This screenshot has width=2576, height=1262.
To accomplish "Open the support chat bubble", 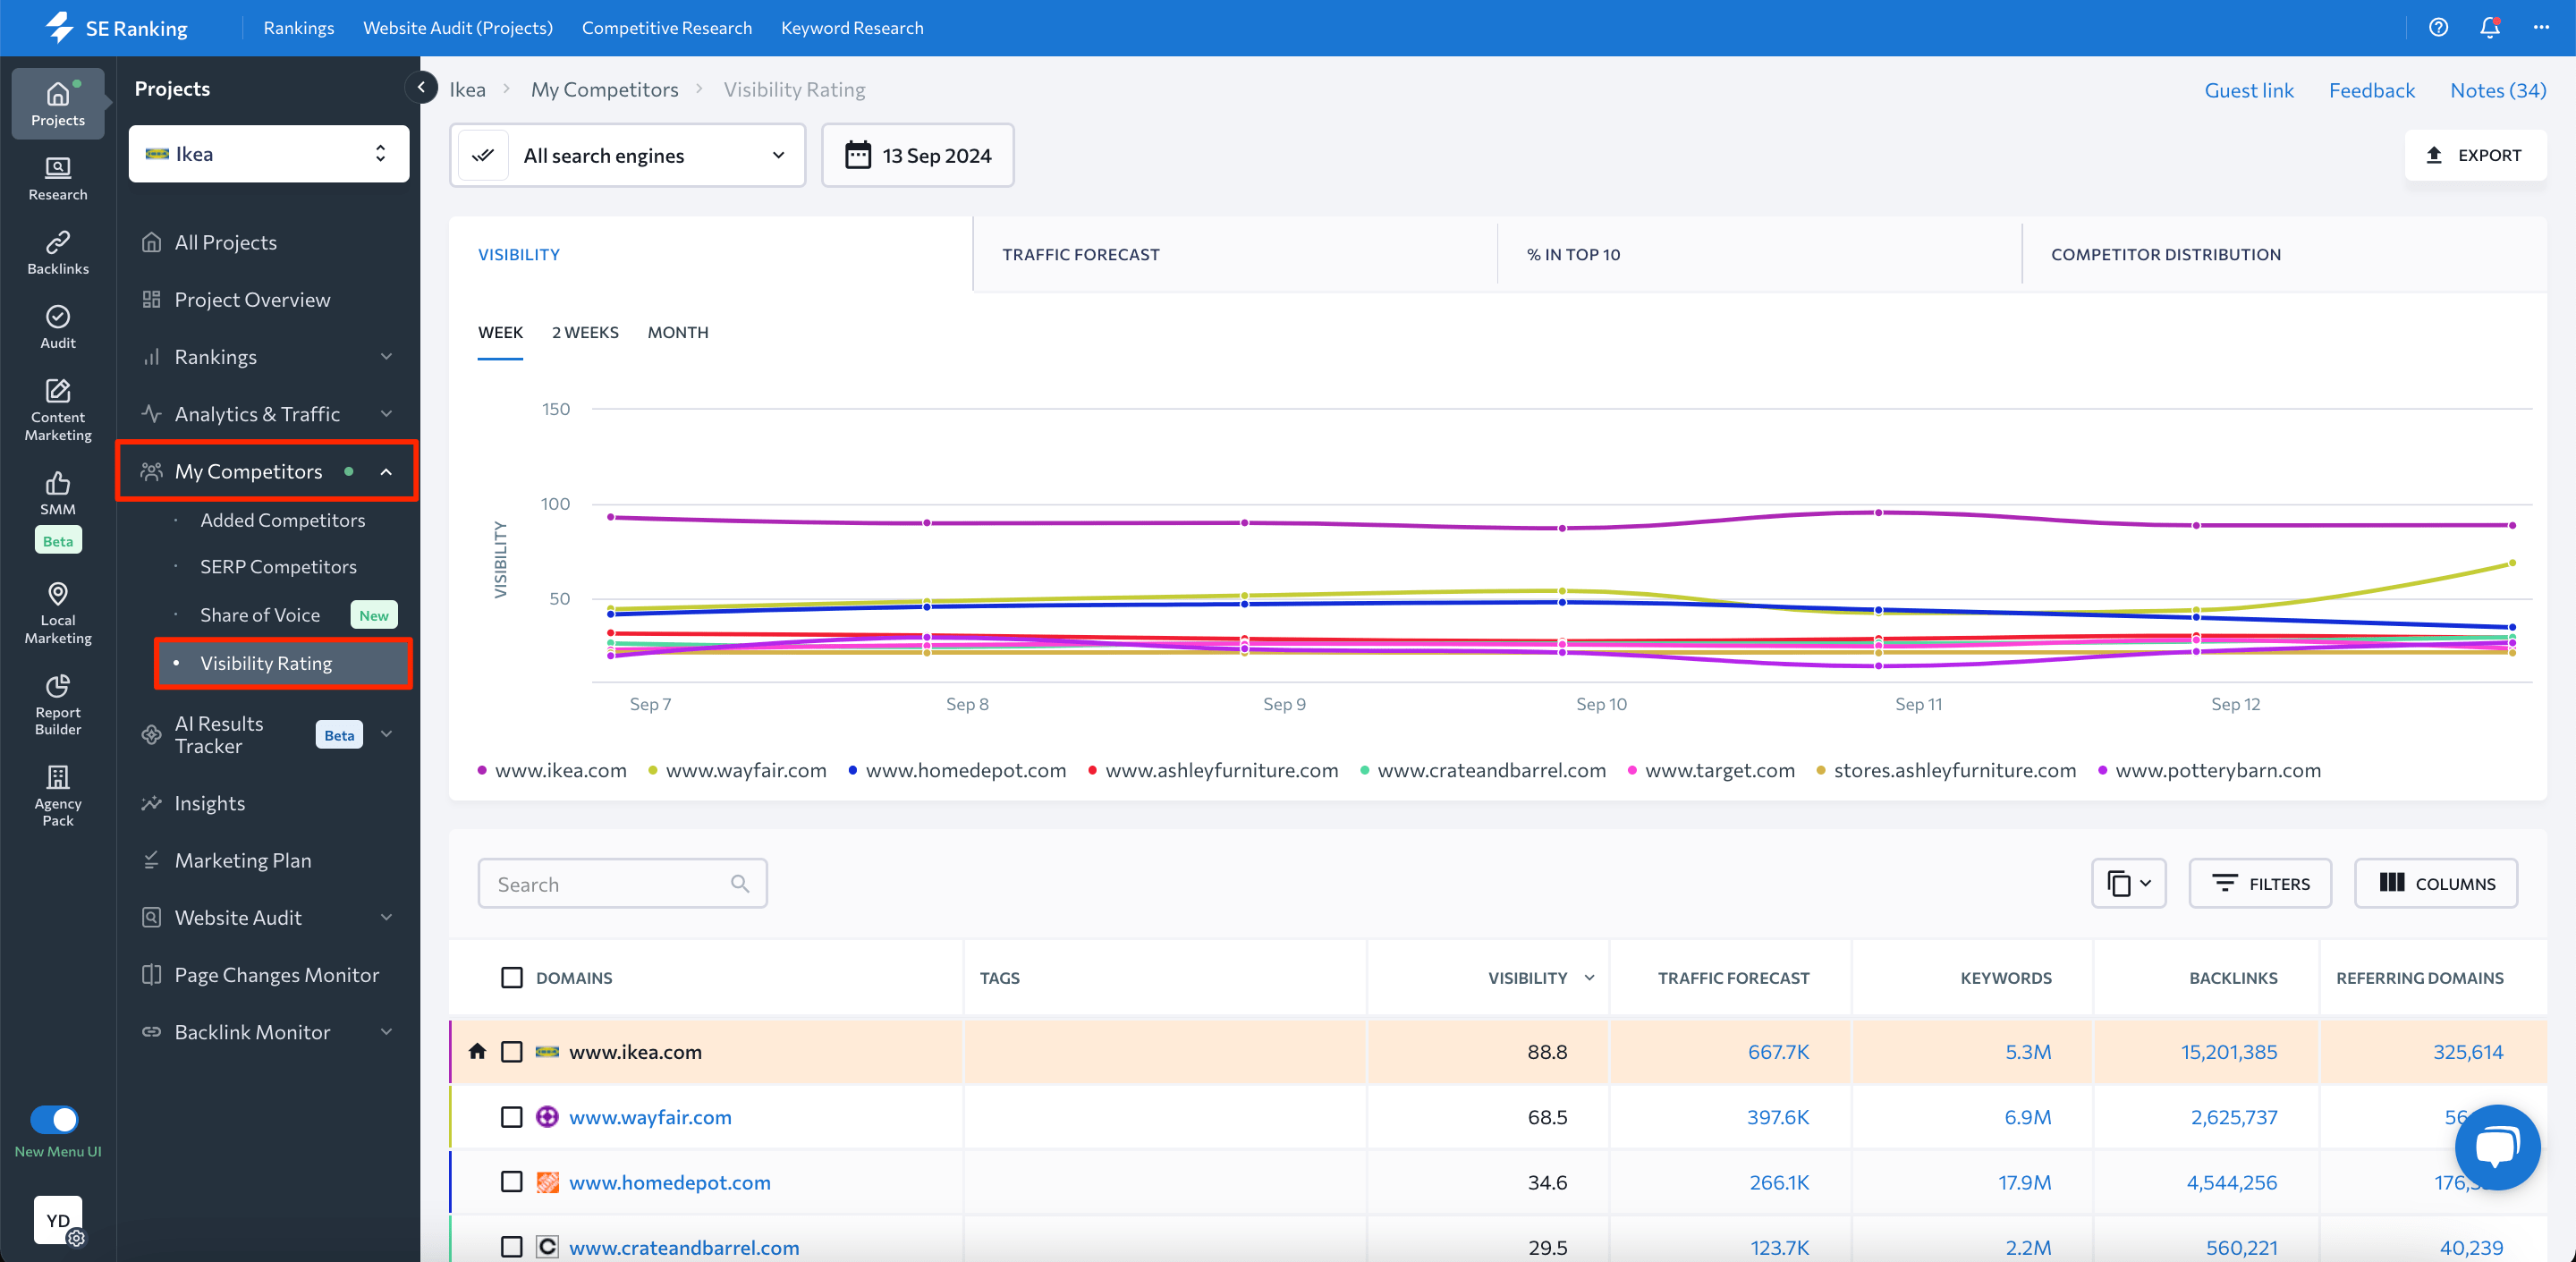I will (x=2497, y=1147).
